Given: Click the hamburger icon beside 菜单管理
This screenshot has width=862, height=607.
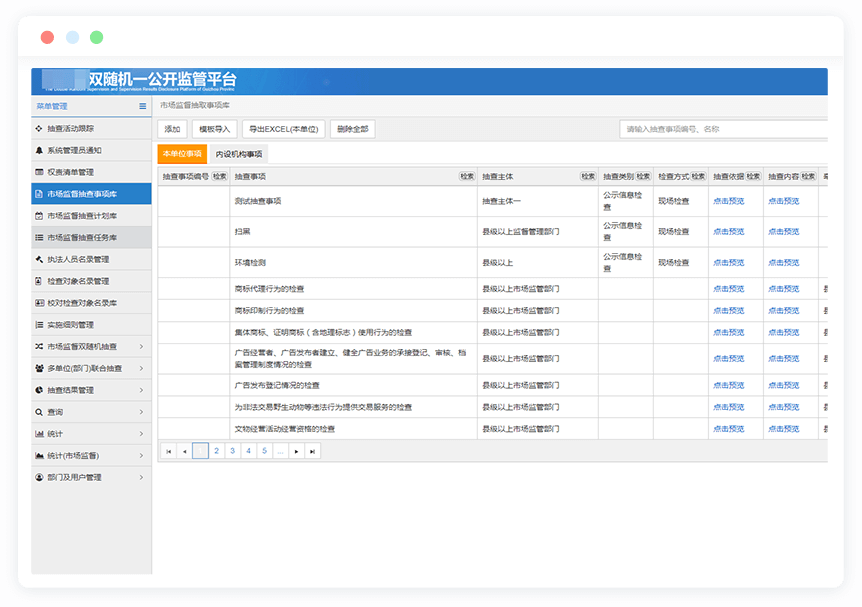Looking at the screenshot, I should coord(142,106).
